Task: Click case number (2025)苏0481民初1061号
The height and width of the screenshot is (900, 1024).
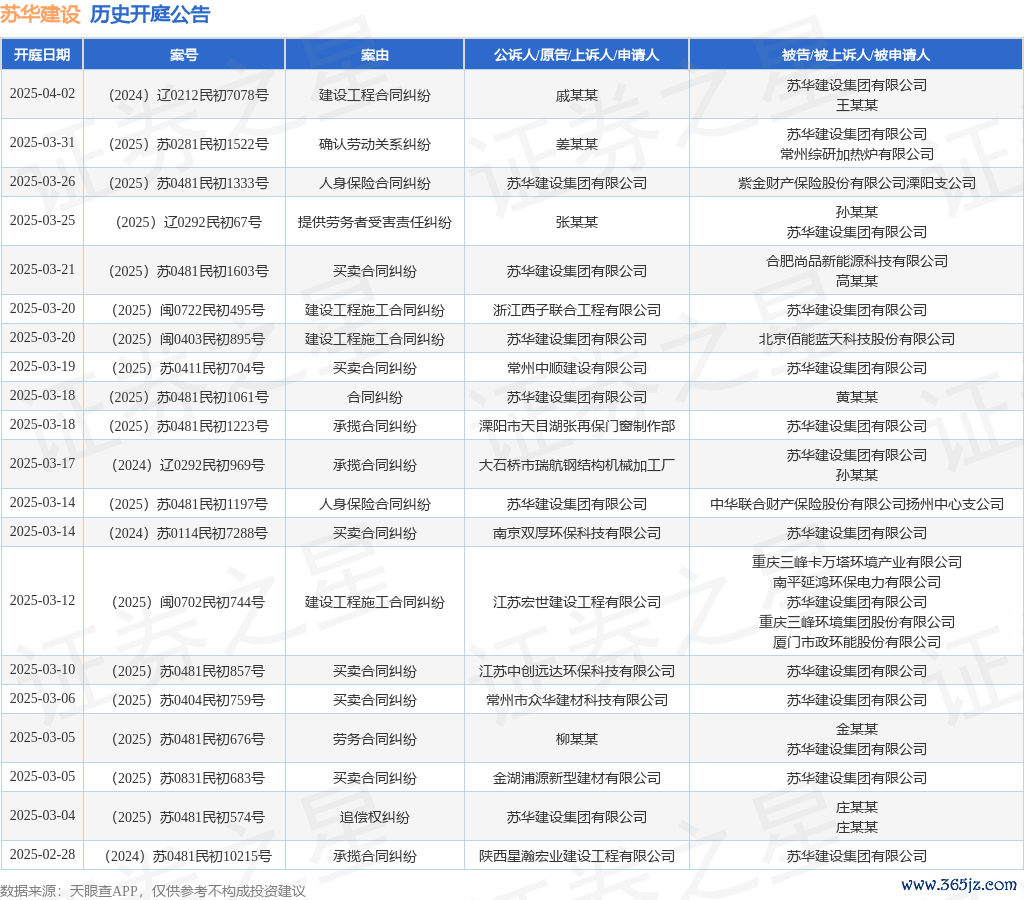Action: pos(188,398)
